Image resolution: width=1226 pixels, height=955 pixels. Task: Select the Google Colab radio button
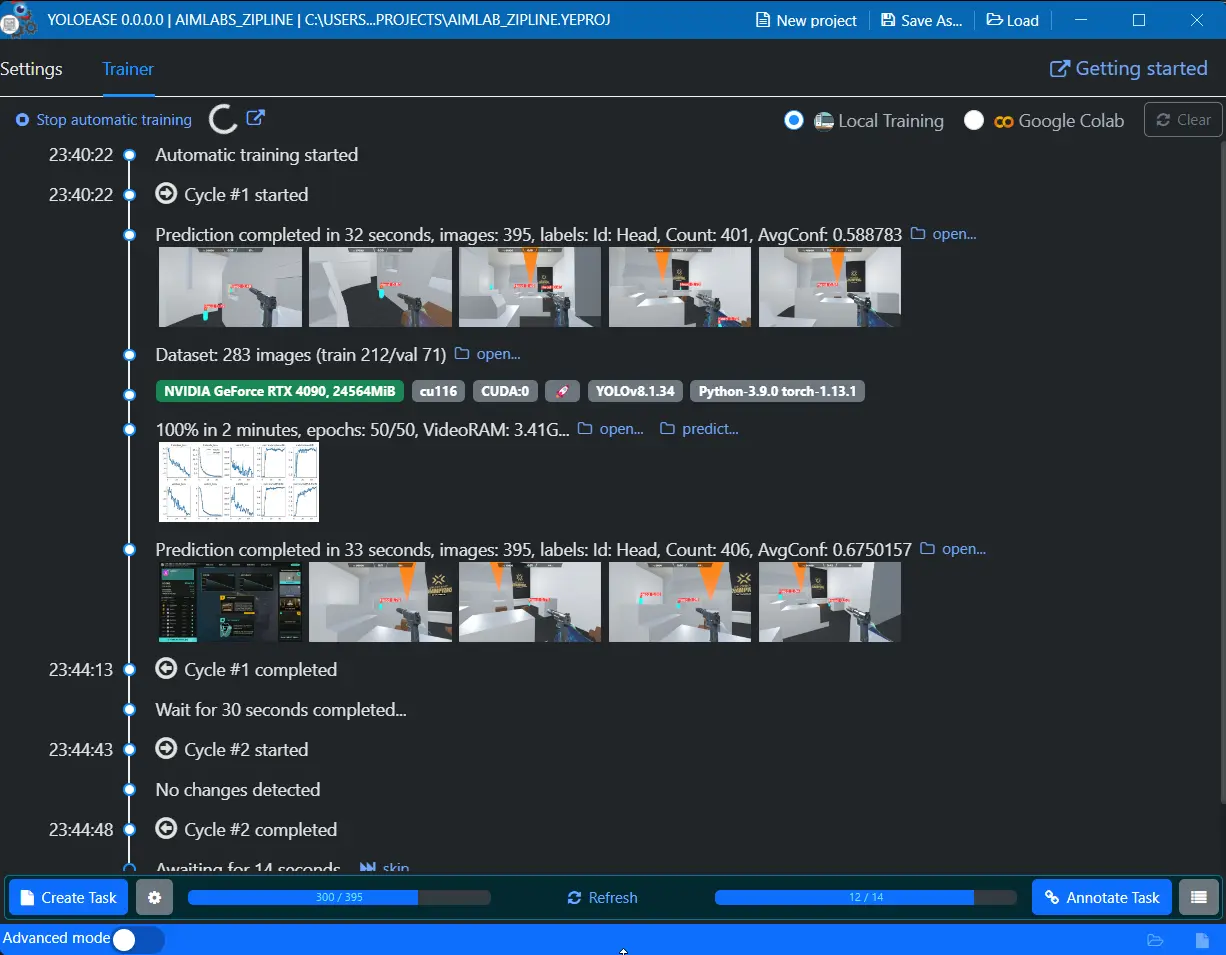974,120
